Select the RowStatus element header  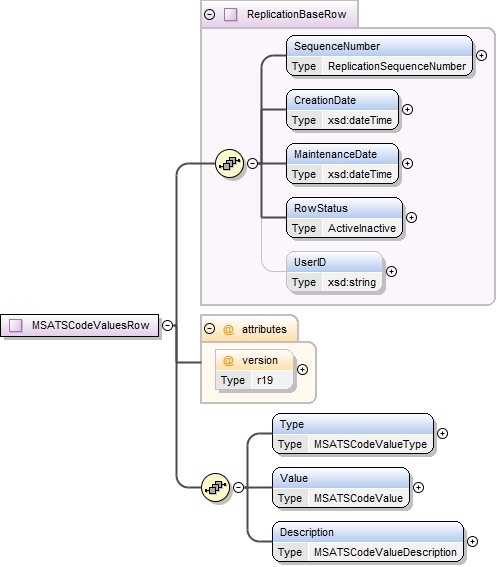pos(344,208)
